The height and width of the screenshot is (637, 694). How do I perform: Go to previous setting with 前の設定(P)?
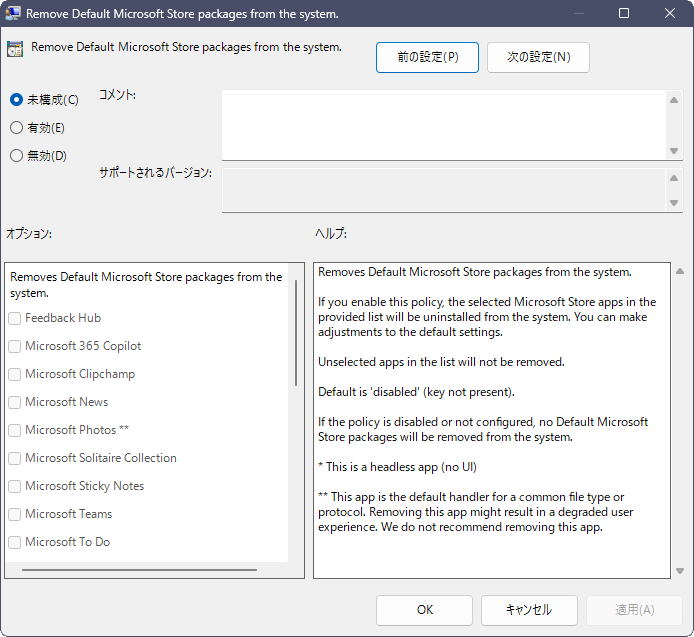(427, 57)
